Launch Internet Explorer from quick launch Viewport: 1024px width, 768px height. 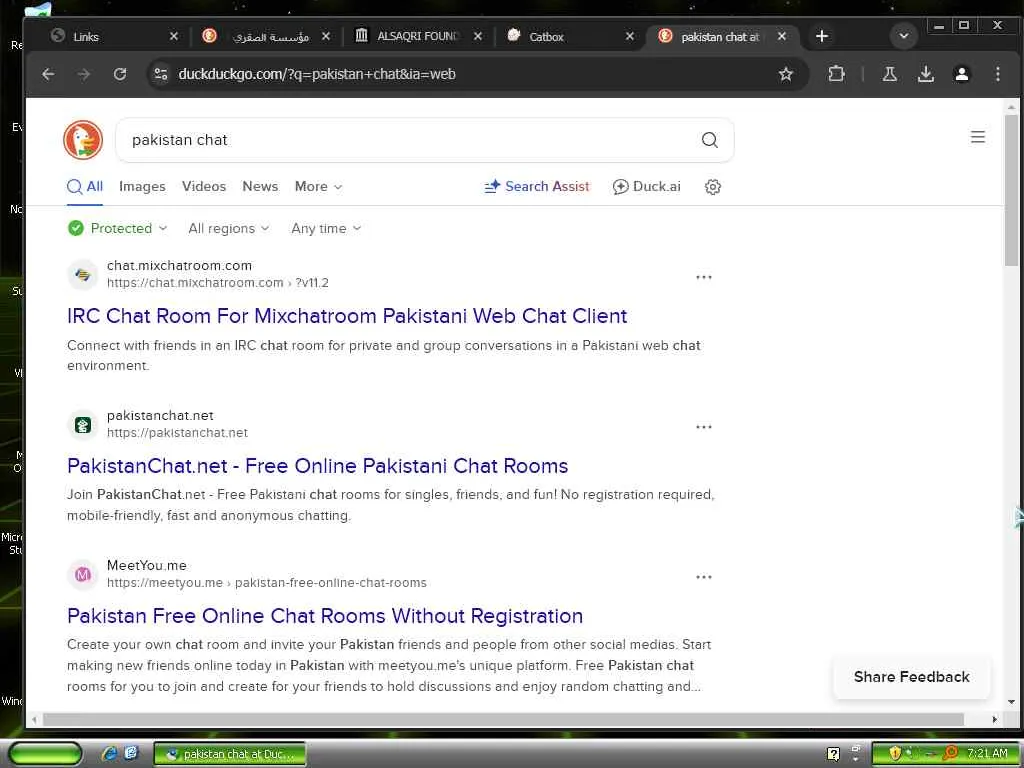(108, 754)
